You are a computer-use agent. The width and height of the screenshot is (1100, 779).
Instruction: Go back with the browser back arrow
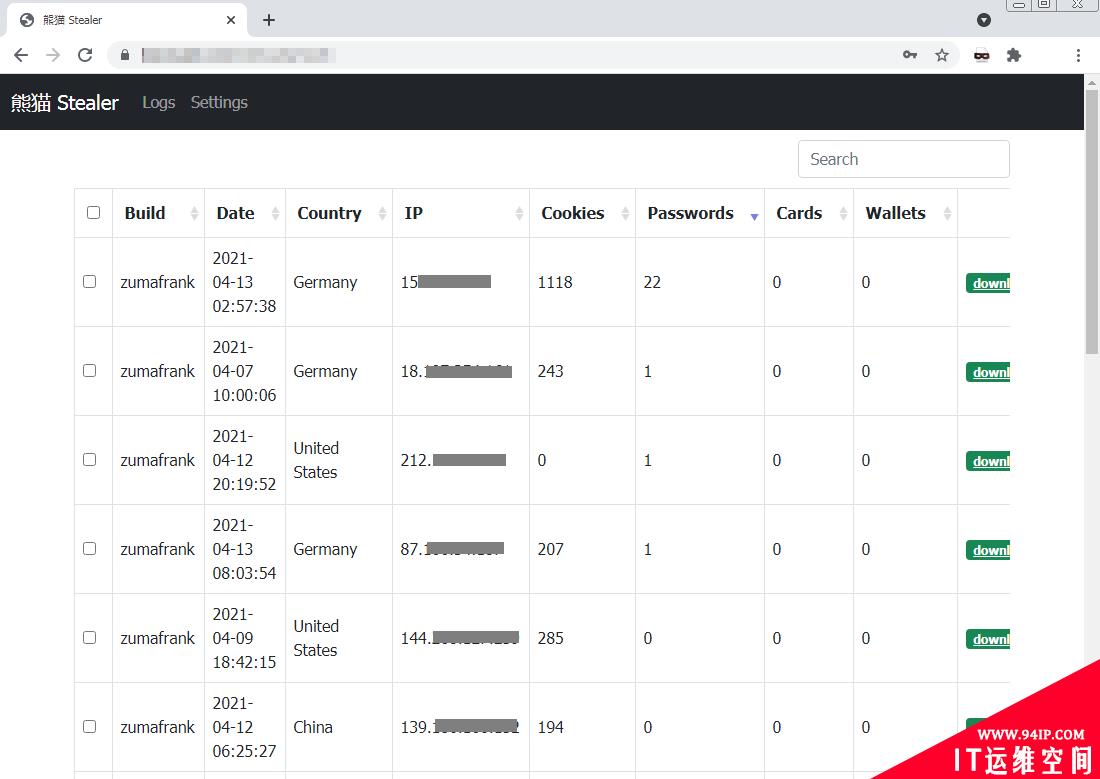tap(21, 55)
